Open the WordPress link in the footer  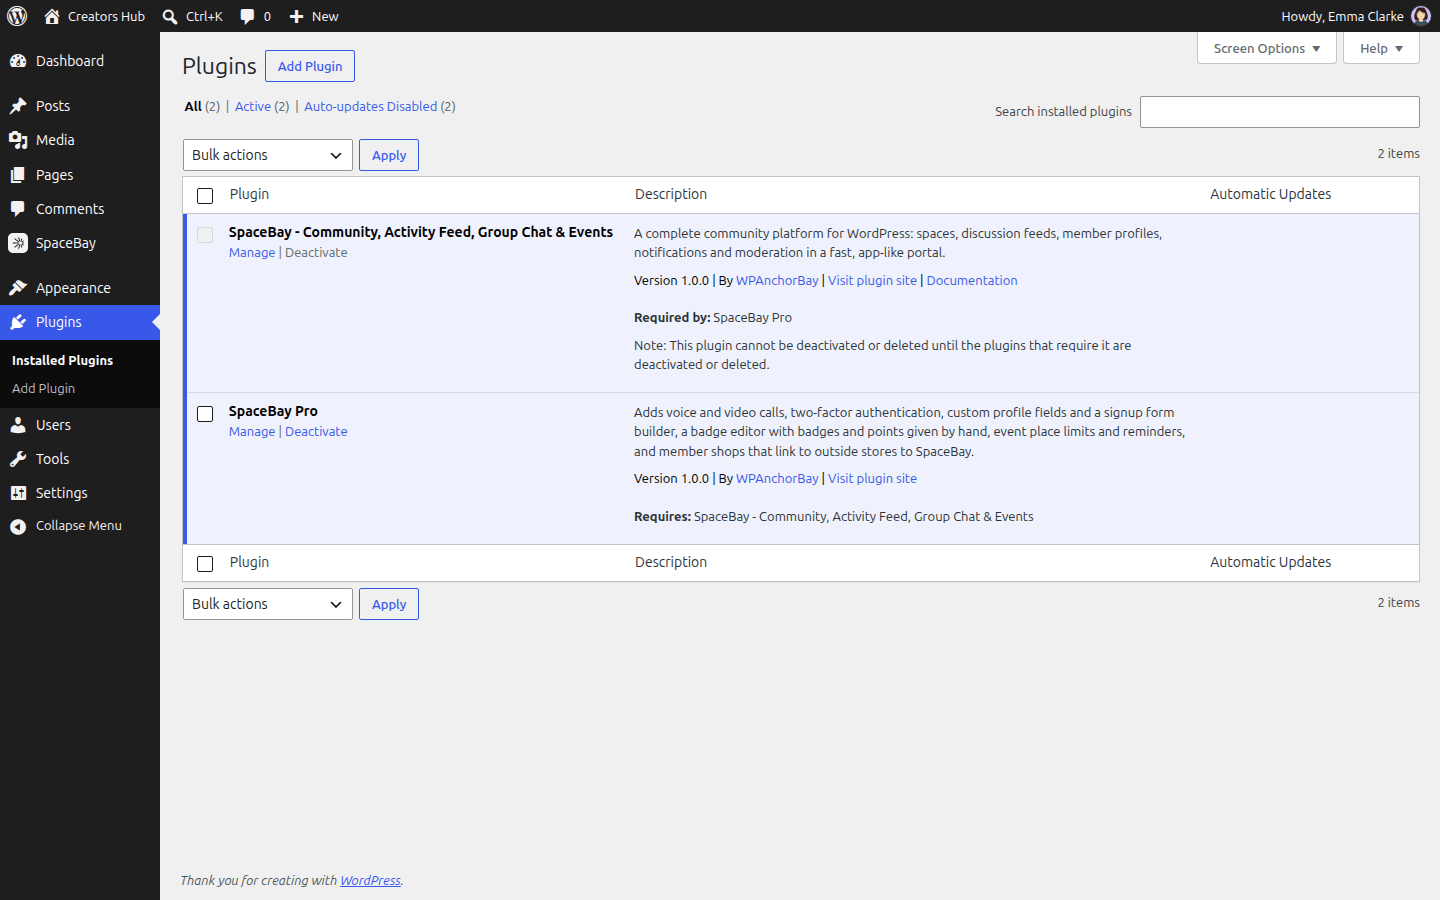pyautogui.click(x=370, y=881)
